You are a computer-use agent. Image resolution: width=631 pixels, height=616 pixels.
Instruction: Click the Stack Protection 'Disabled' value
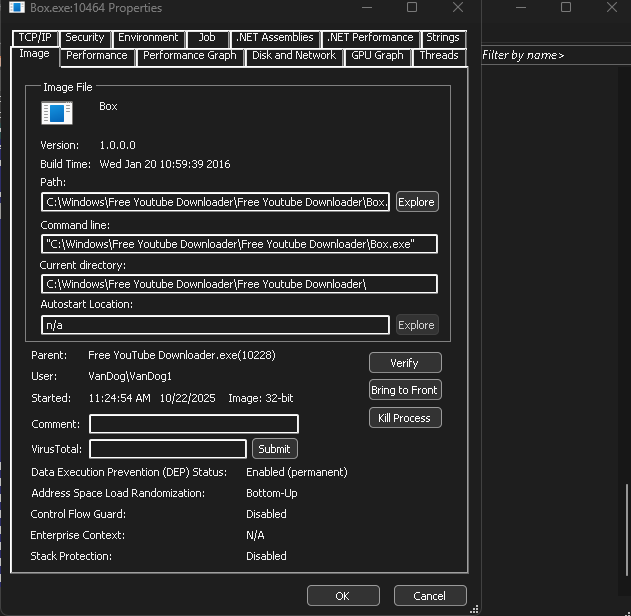[x=266, y=556]
